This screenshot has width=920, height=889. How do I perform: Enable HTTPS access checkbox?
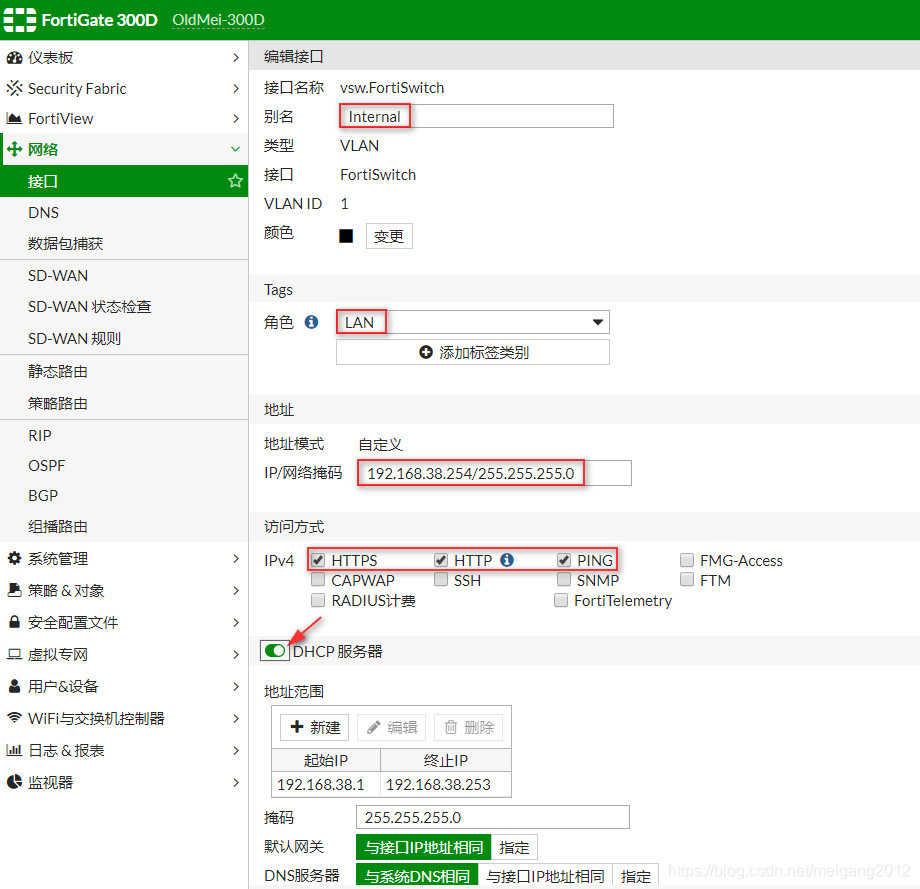(x=317, y=560)
